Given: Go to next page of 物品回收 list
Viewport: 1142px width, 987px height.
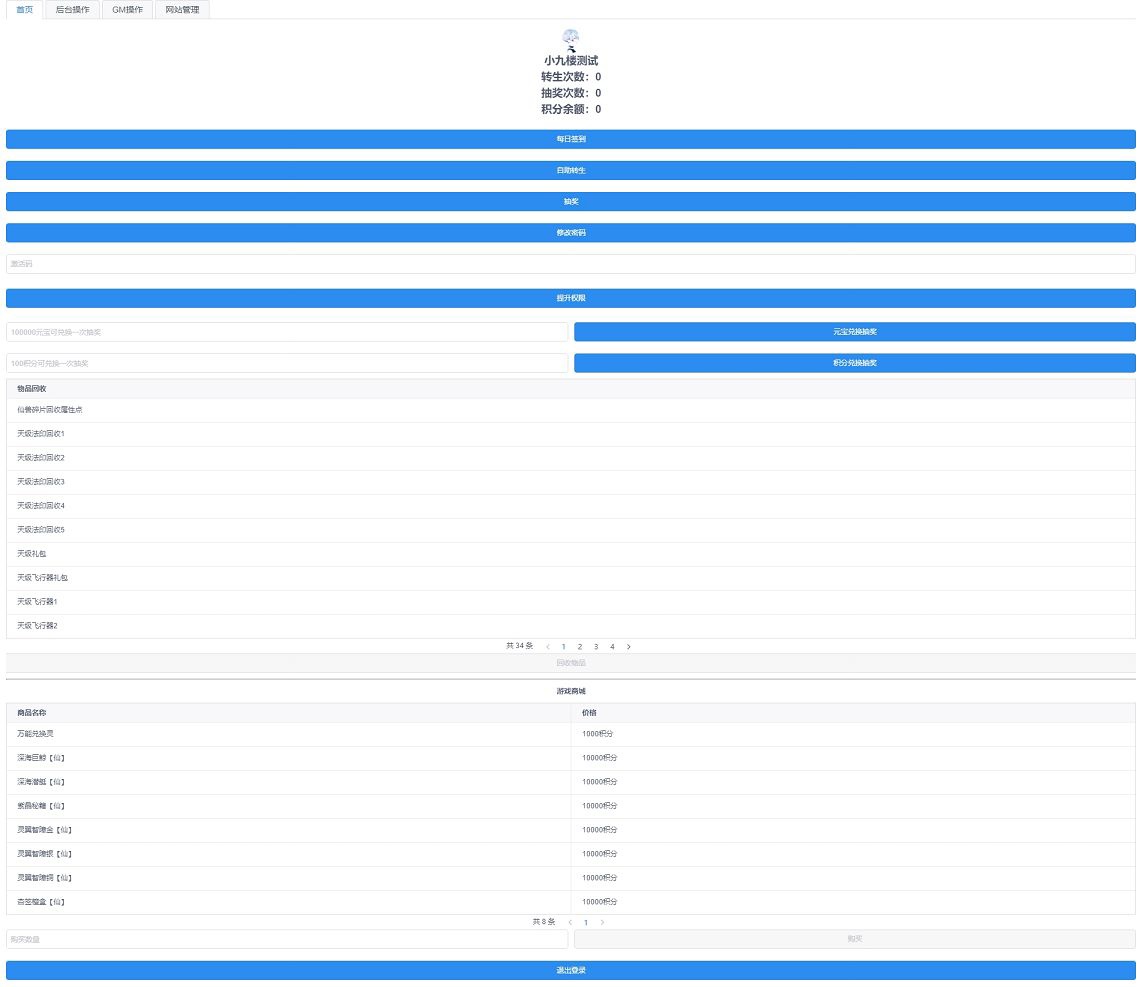Looking at the screenshot, I should pyautogui.click(x=628, y=647).
